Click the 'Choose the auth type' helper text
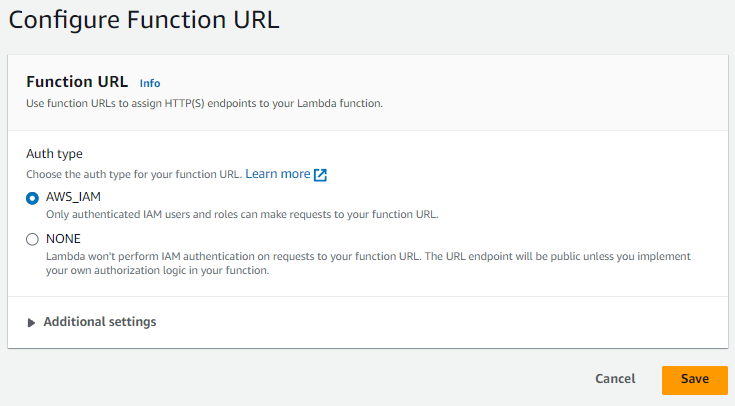The image size is (735, 406). click(134, 174)
